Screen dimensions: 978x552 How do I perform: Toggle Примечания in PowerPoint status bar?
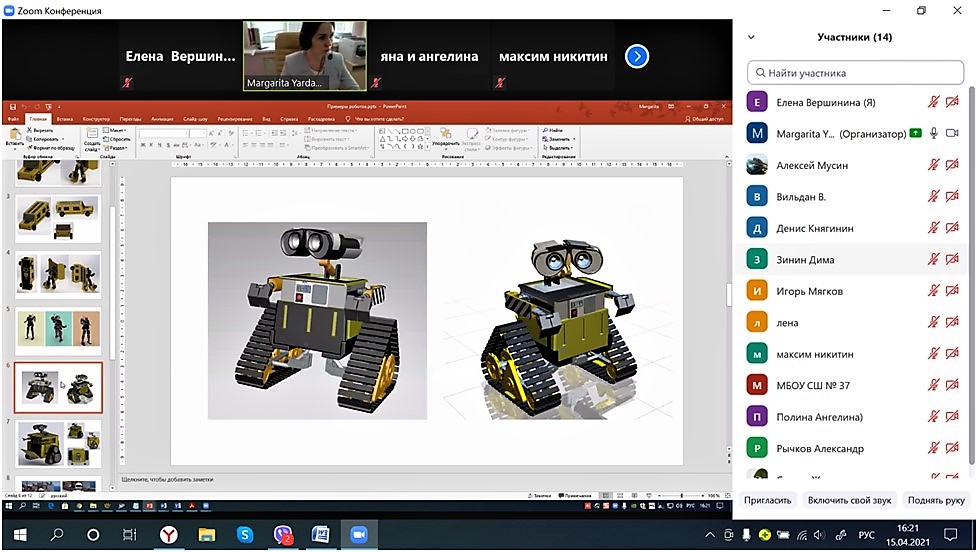(574, 495)
